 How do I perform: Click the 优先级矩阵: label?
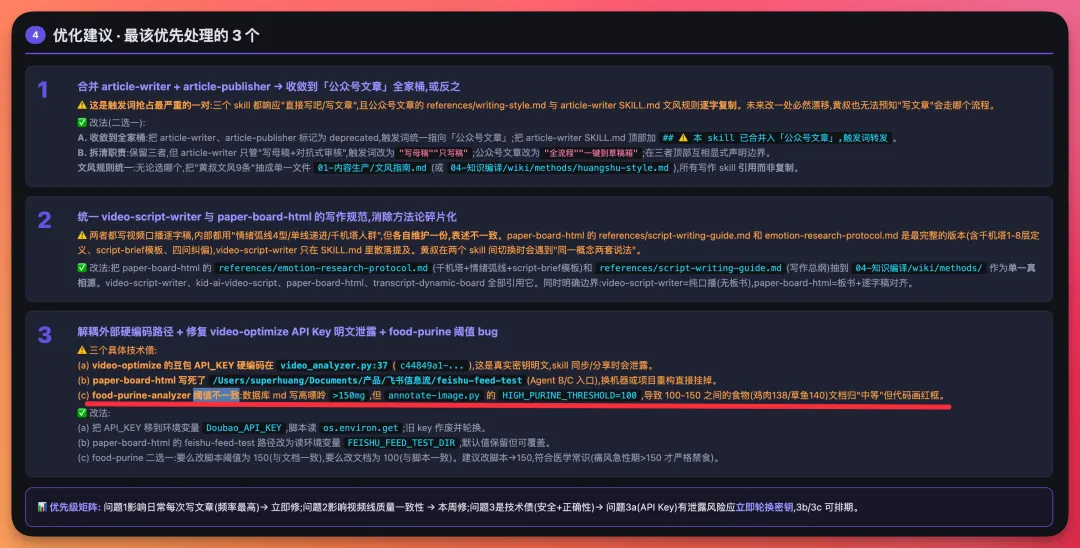point(75,507)
